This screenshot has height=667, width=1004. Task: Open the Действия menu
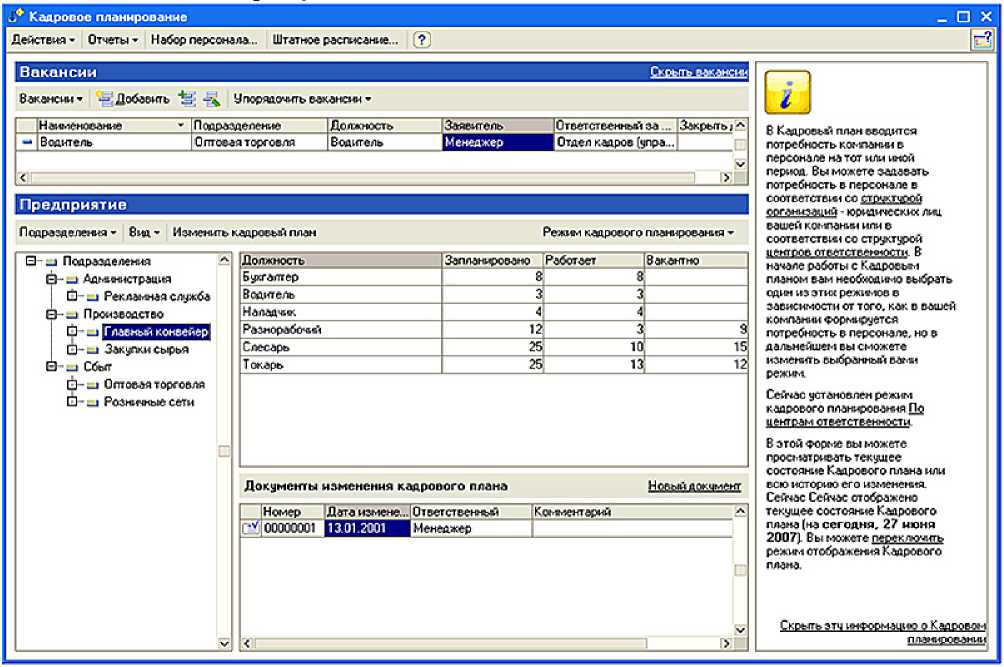click(43, 40)
